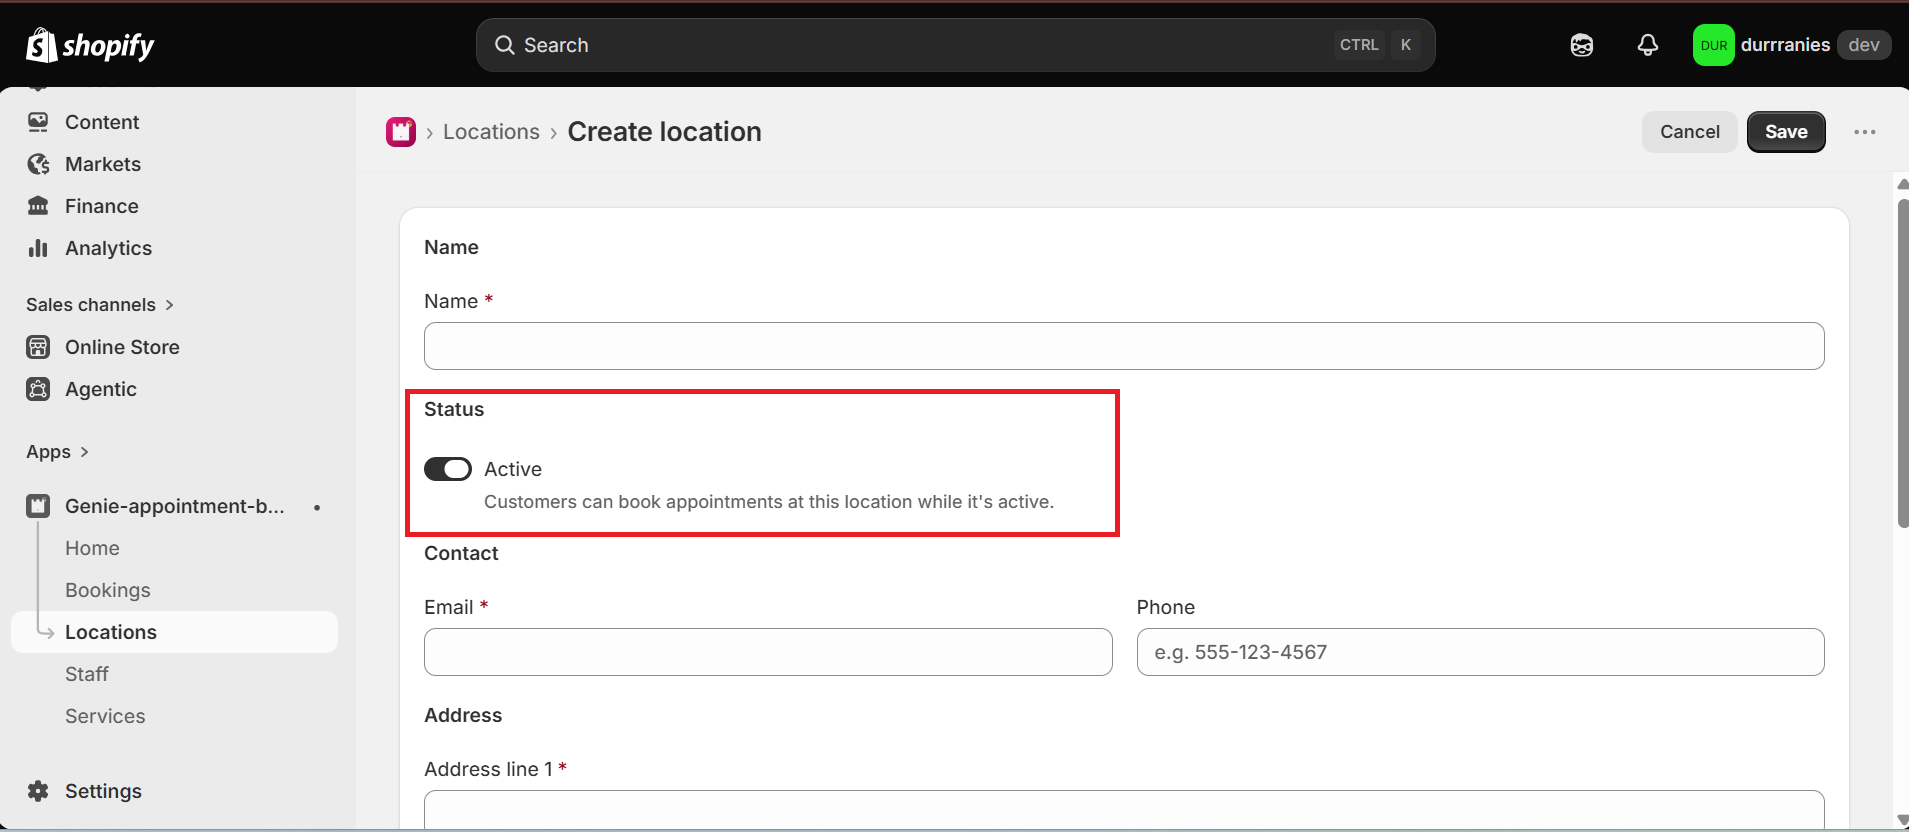Screen dimensions: 1909x832
Task: Focus the Search field
Action: [x=956, y=45]
